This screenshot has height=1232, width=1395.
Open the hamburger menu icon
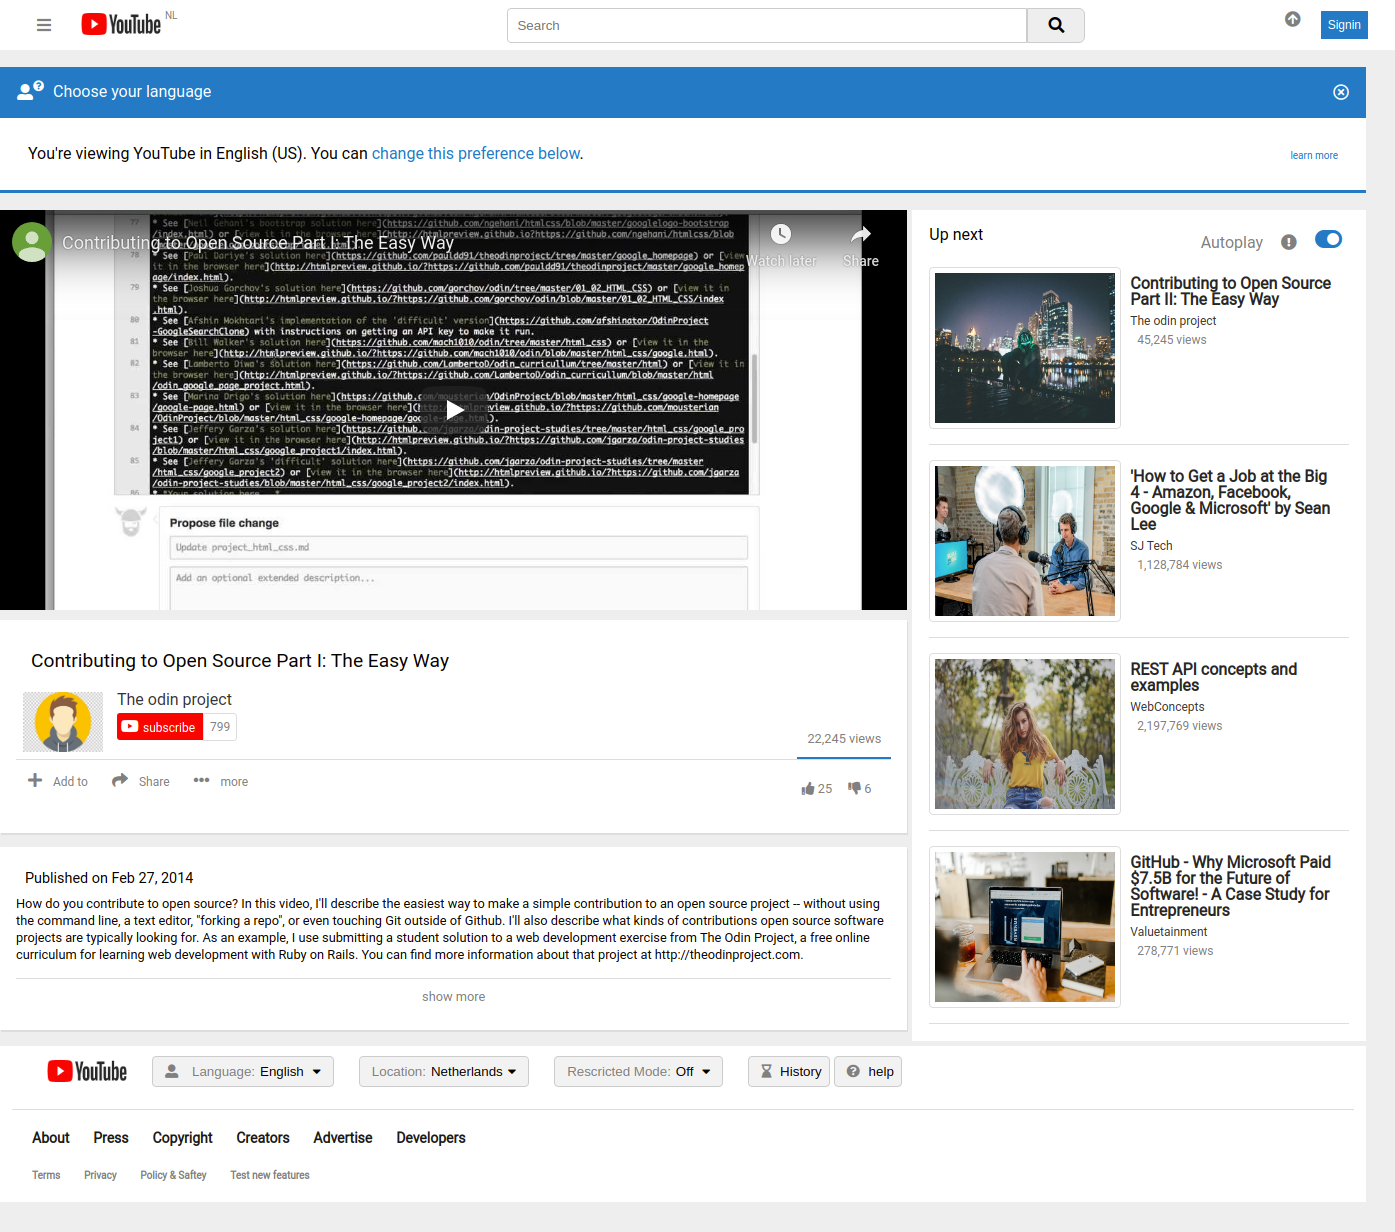click(x=44, y=25)
